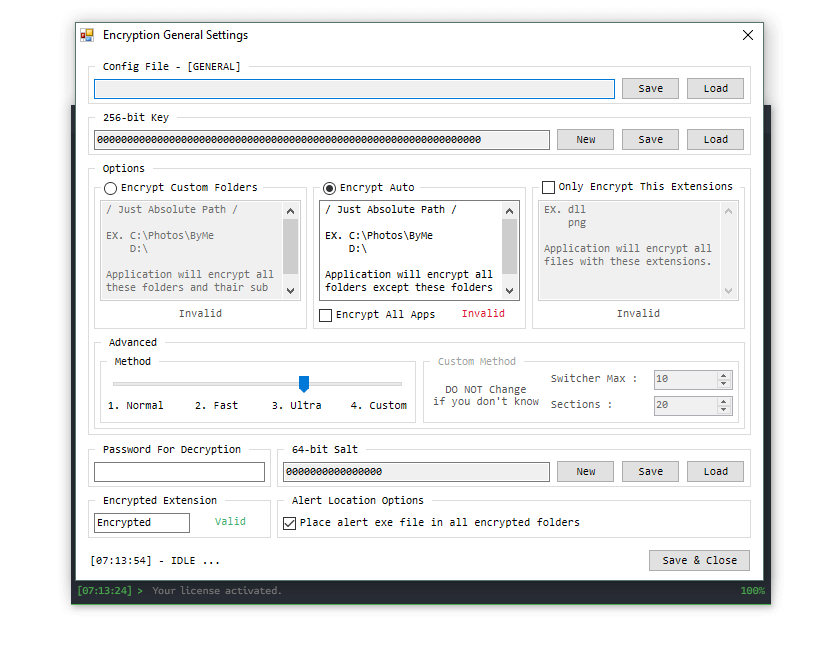Screen dimensions: 822x659
Task: Load a config file
Action: click(715, 88)
